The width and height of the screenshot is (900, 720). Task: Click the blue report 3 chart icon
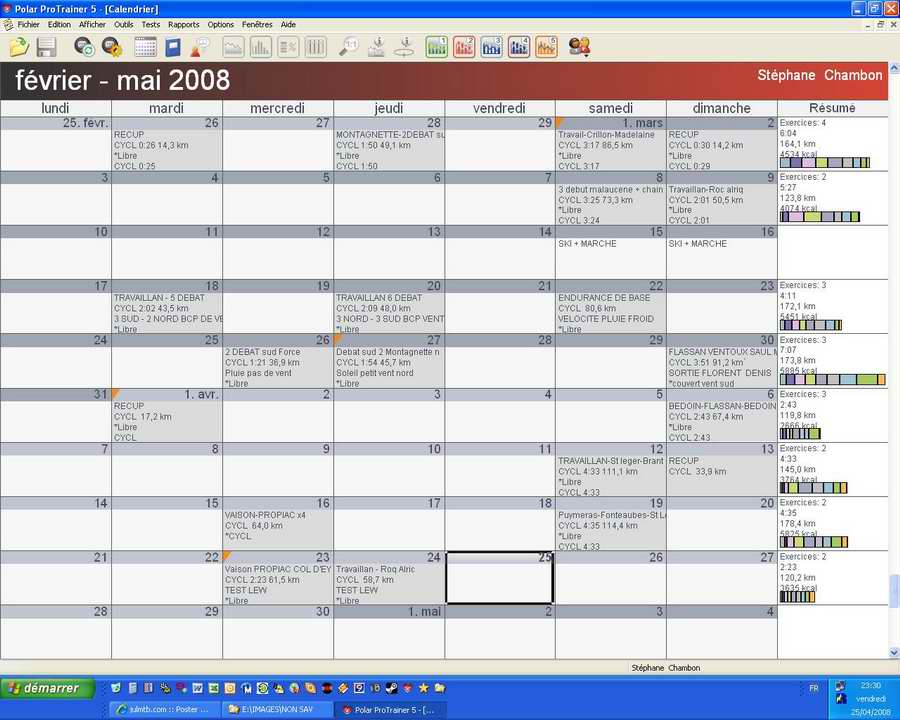coord(492,46)
